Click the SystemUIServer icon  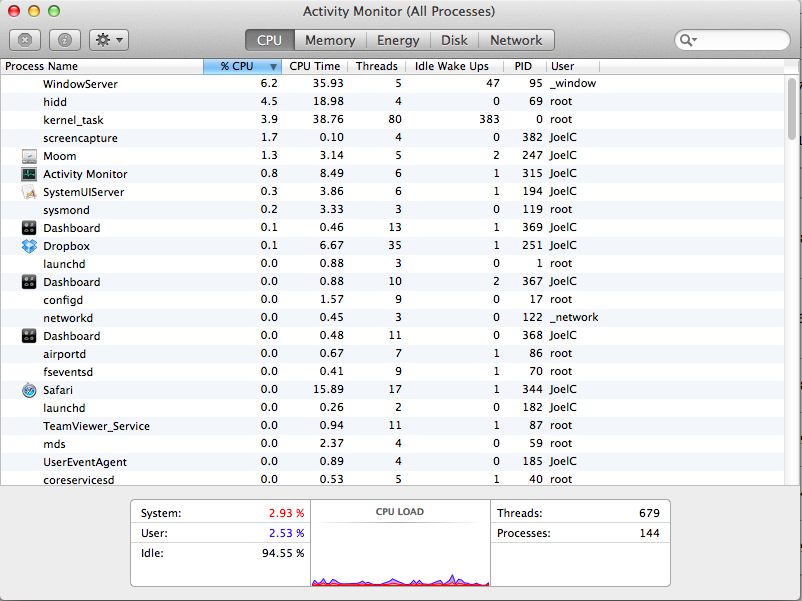(x=29, y=192)
